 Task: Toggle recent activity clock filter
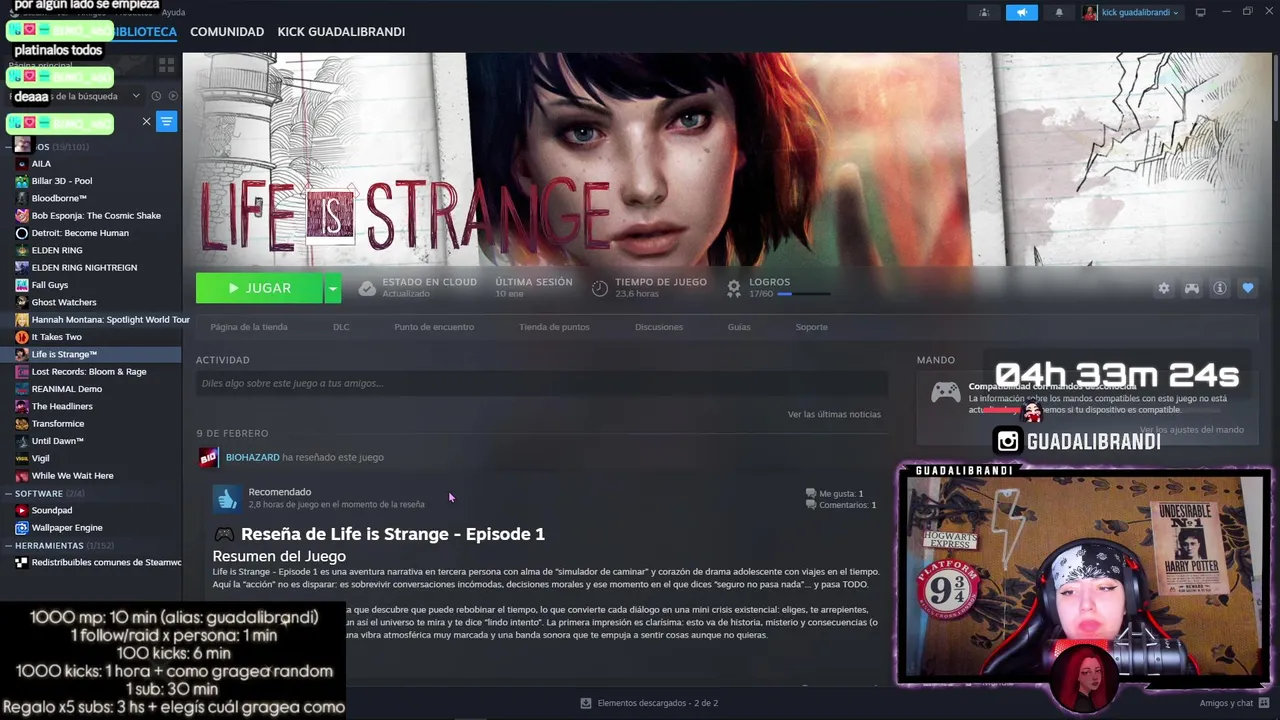click(156, 96)
